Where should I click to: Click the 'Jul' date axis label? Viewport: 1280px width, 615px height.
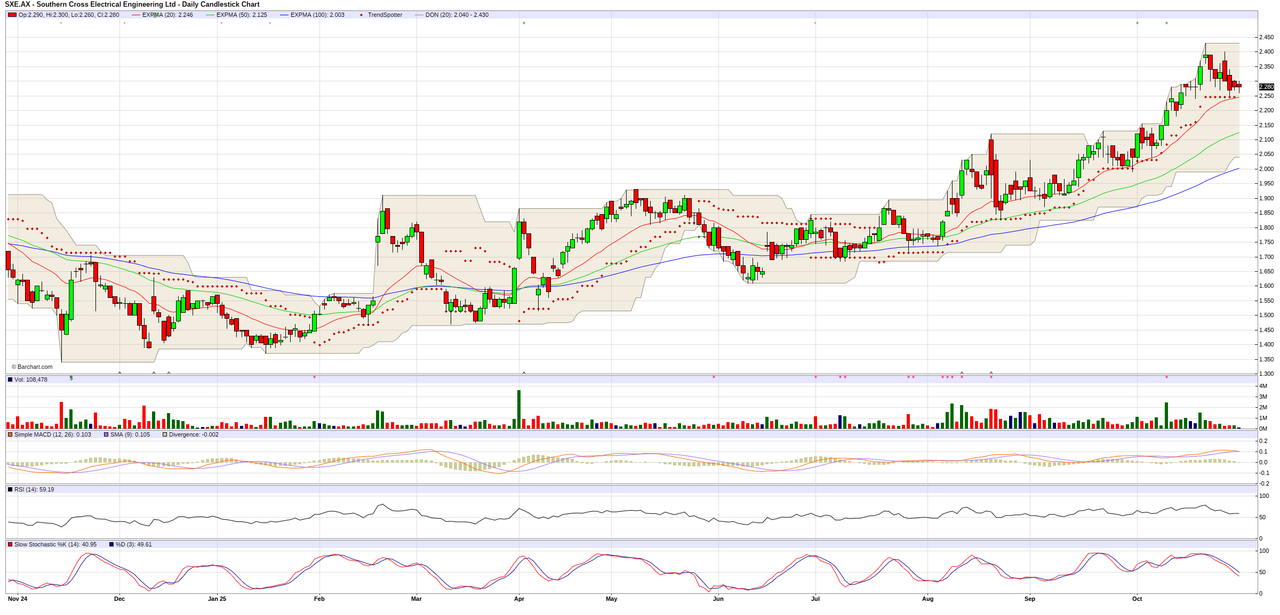point(815,599)
